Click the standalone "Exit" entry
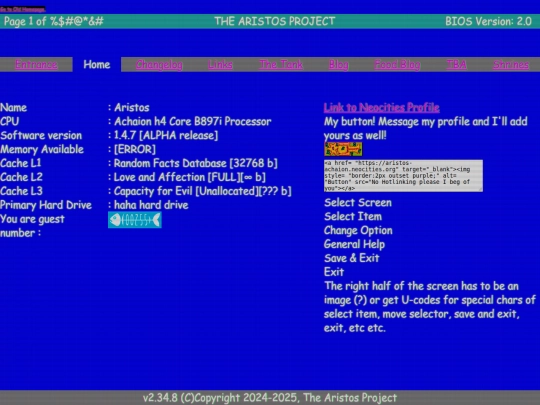Viewport: 540px width, 405px height. (x=334, y=272)
